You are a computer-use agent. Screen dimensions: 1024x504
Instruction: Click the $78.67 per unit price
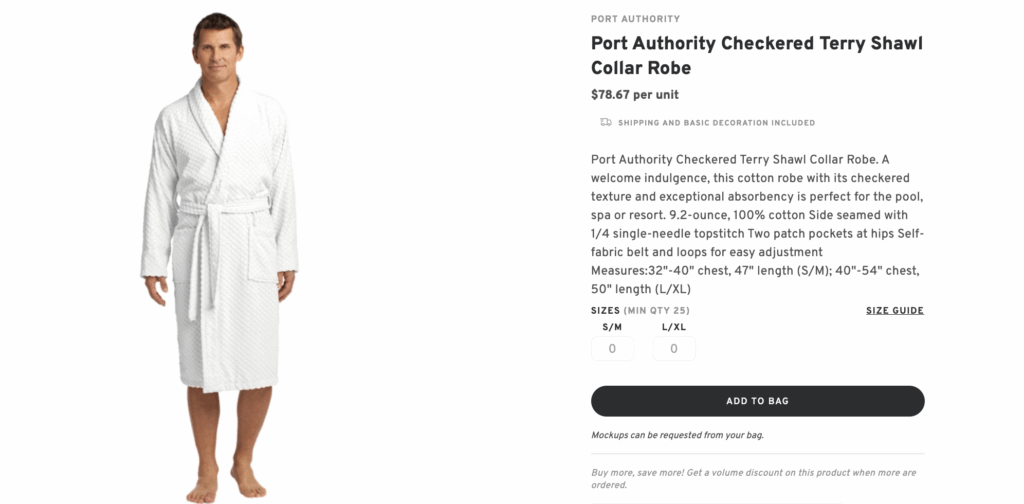pos(635,95)
